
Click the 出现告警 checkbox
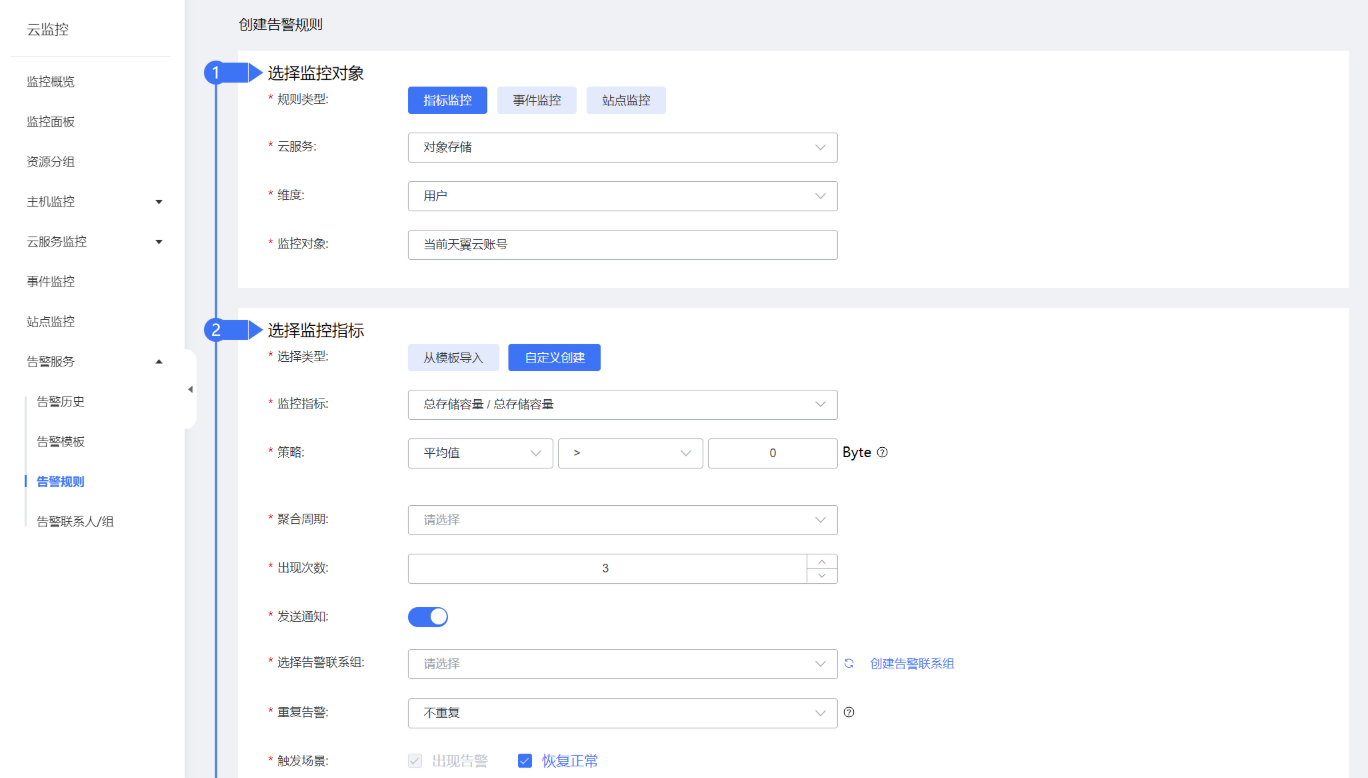(416, 761)
